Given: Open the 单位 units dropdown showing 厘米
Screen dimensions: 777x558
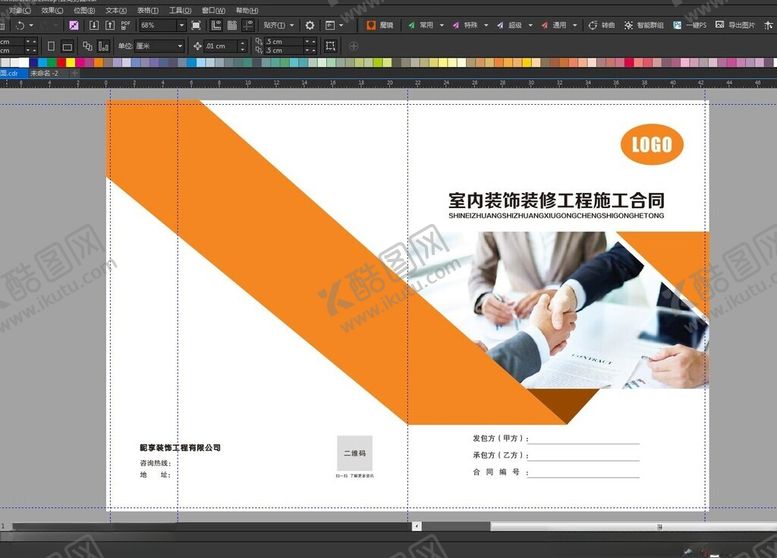Looking at the screenshot, I should [160, 46].
